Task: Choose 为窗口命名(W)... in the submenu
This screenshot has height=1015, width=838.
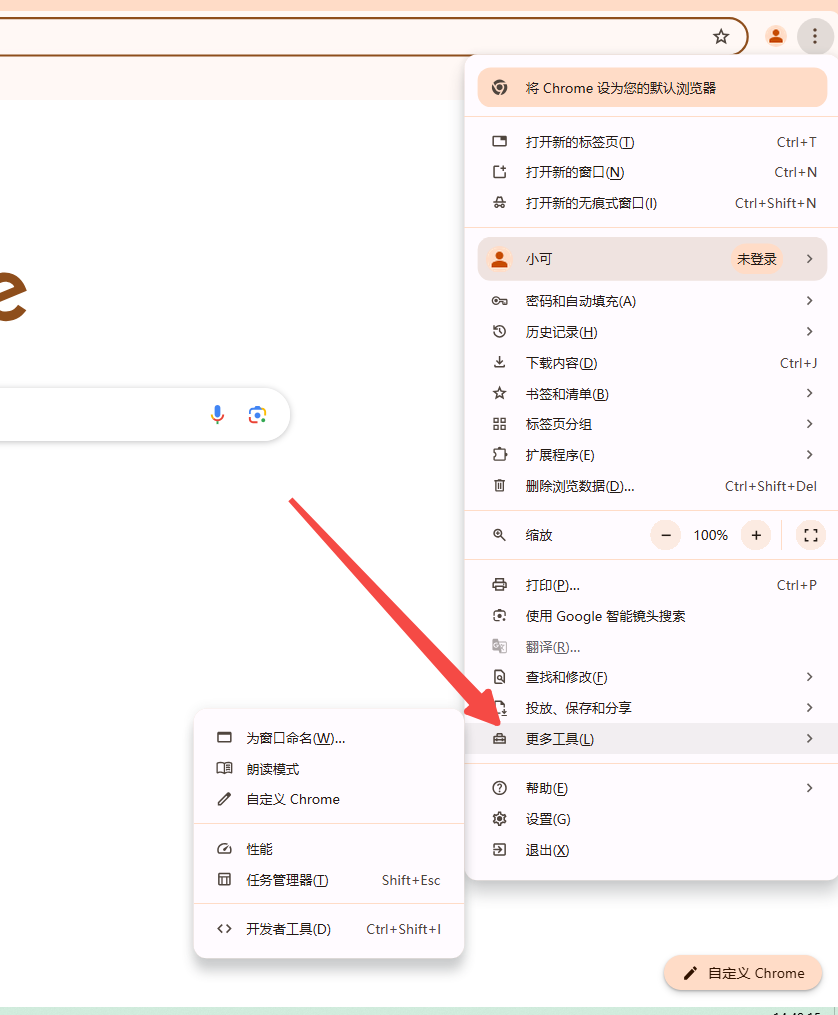Action: pyautogui.click(x=329, y=738)
